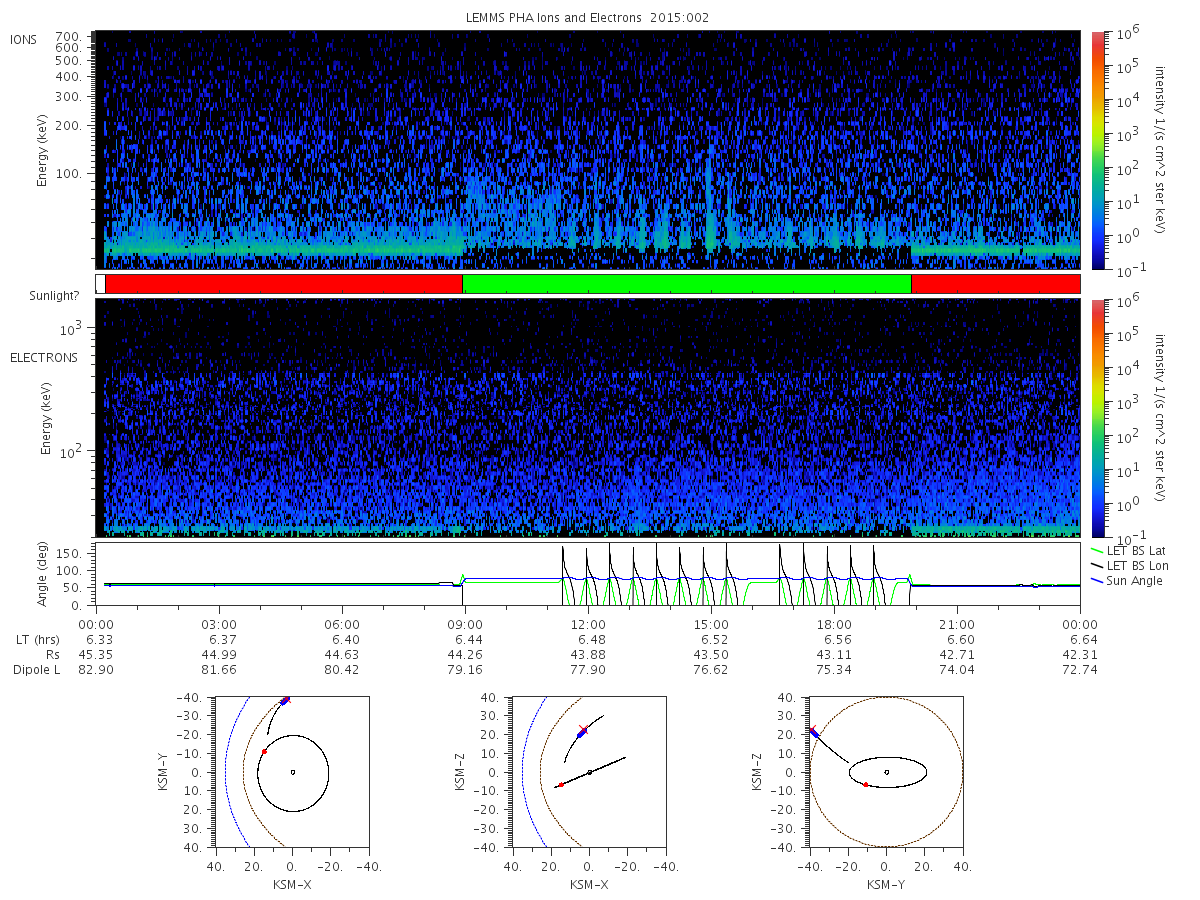Image resolution: width=1200 pixels, height=900 pixels.
Task: Select the ions panel intensity colorbar
Action: [1098, 150]
